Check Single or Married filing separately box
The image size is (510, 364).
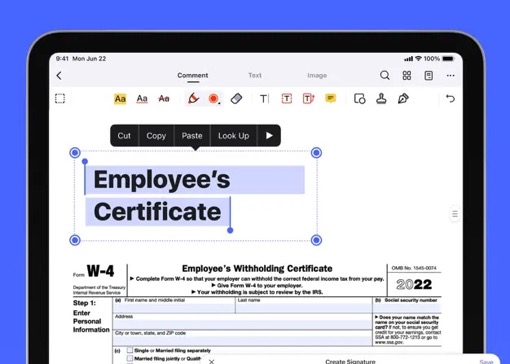click(130, 350)
